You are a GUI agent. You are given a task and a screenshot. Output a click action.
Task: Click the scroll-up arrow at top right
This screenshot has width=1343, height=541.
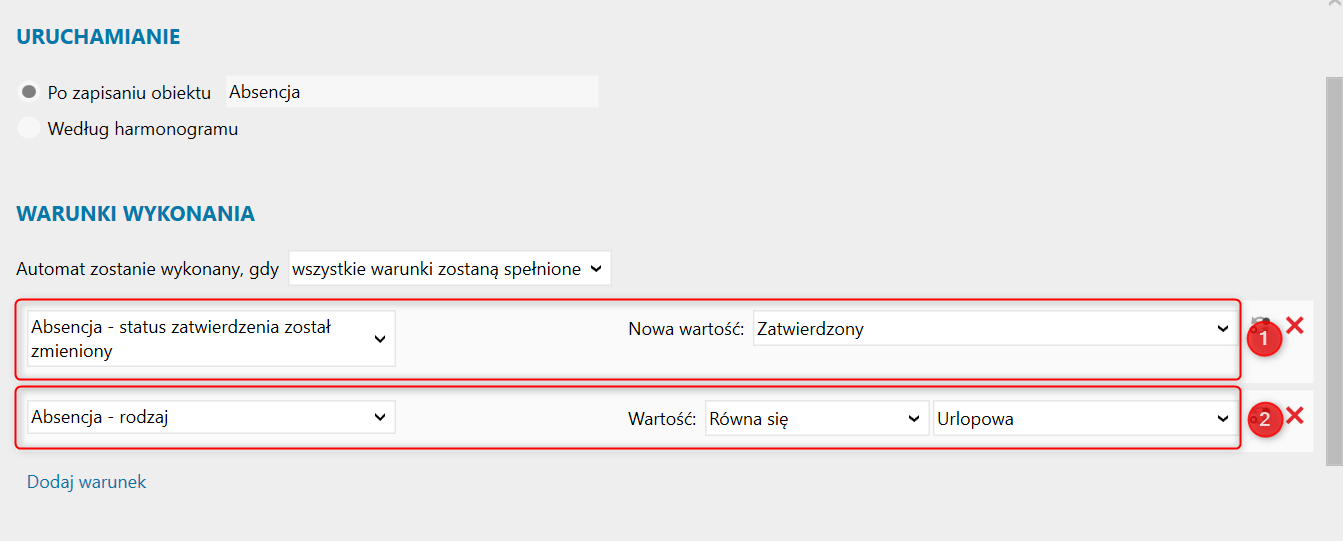click(1334, 5)
